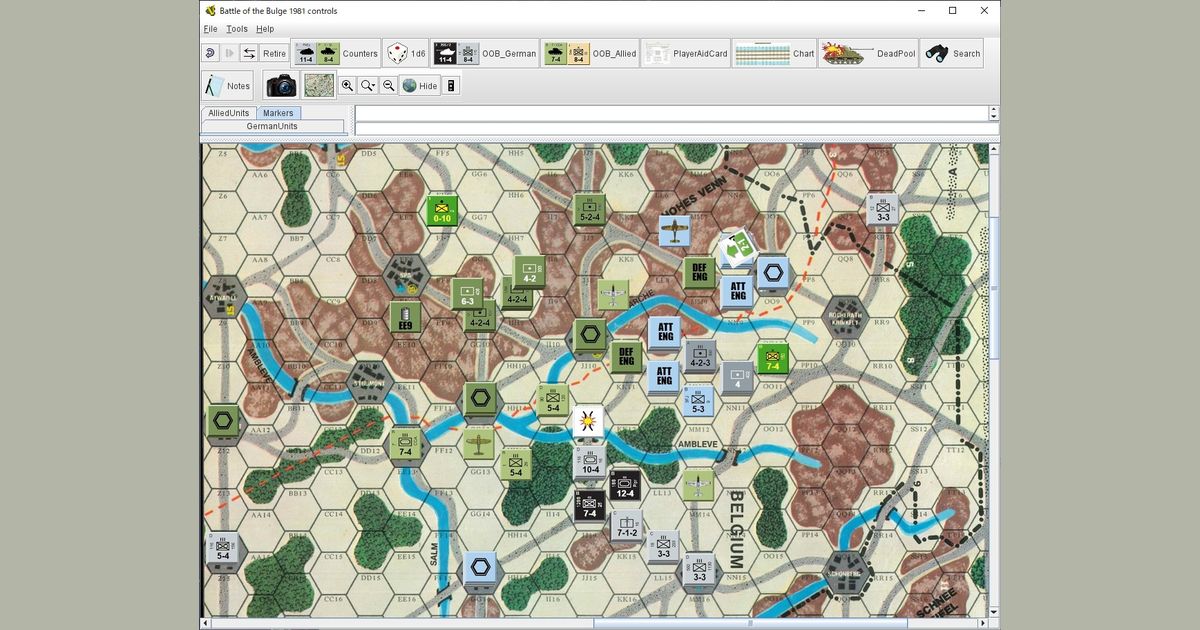Click the Hide globe button
Viewport: 1200px width, 630px height.
tap(418, 85)
